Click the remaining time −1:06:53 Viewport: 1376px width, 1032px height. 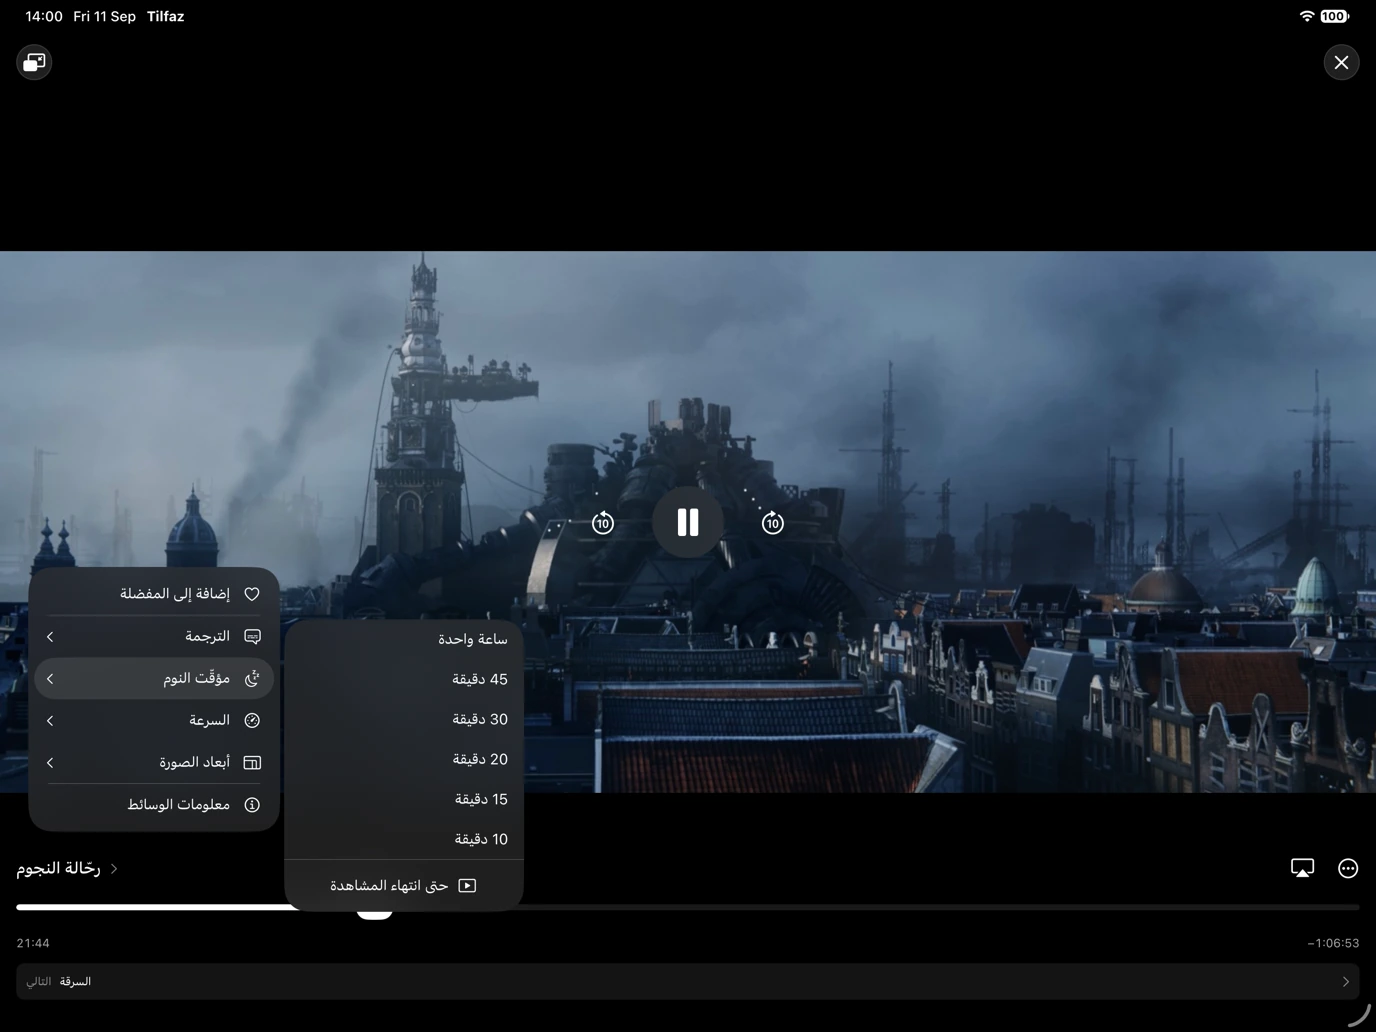pos(1333,943)
